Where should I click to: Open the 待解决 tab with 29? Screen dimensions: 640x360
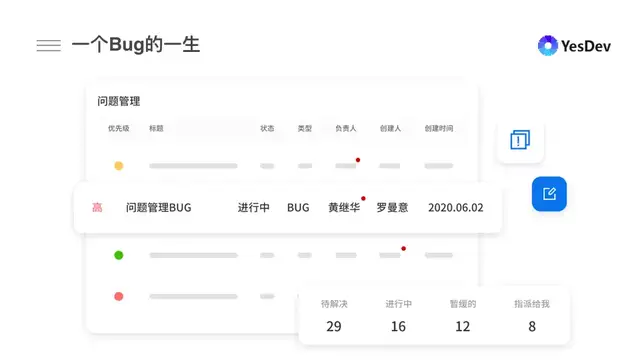click(x=334, y=316)
